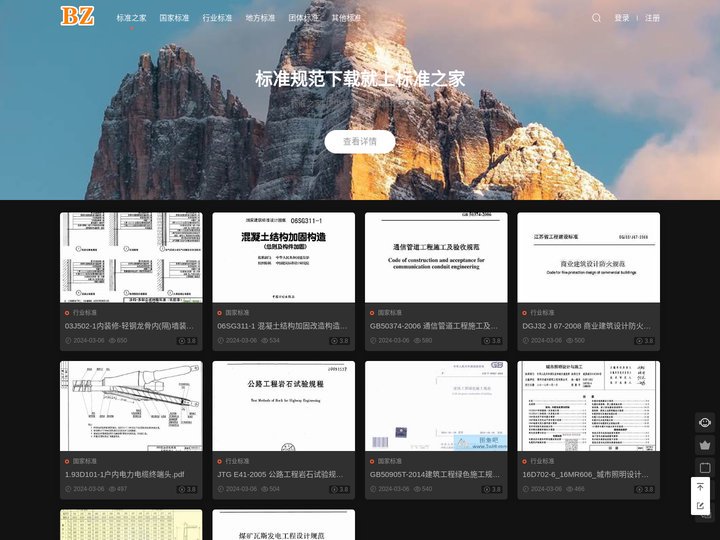720x540 pixels.
Task: Open the JTG E41-2005 公路工程岩石试验 title
Action: click(280, 474)
